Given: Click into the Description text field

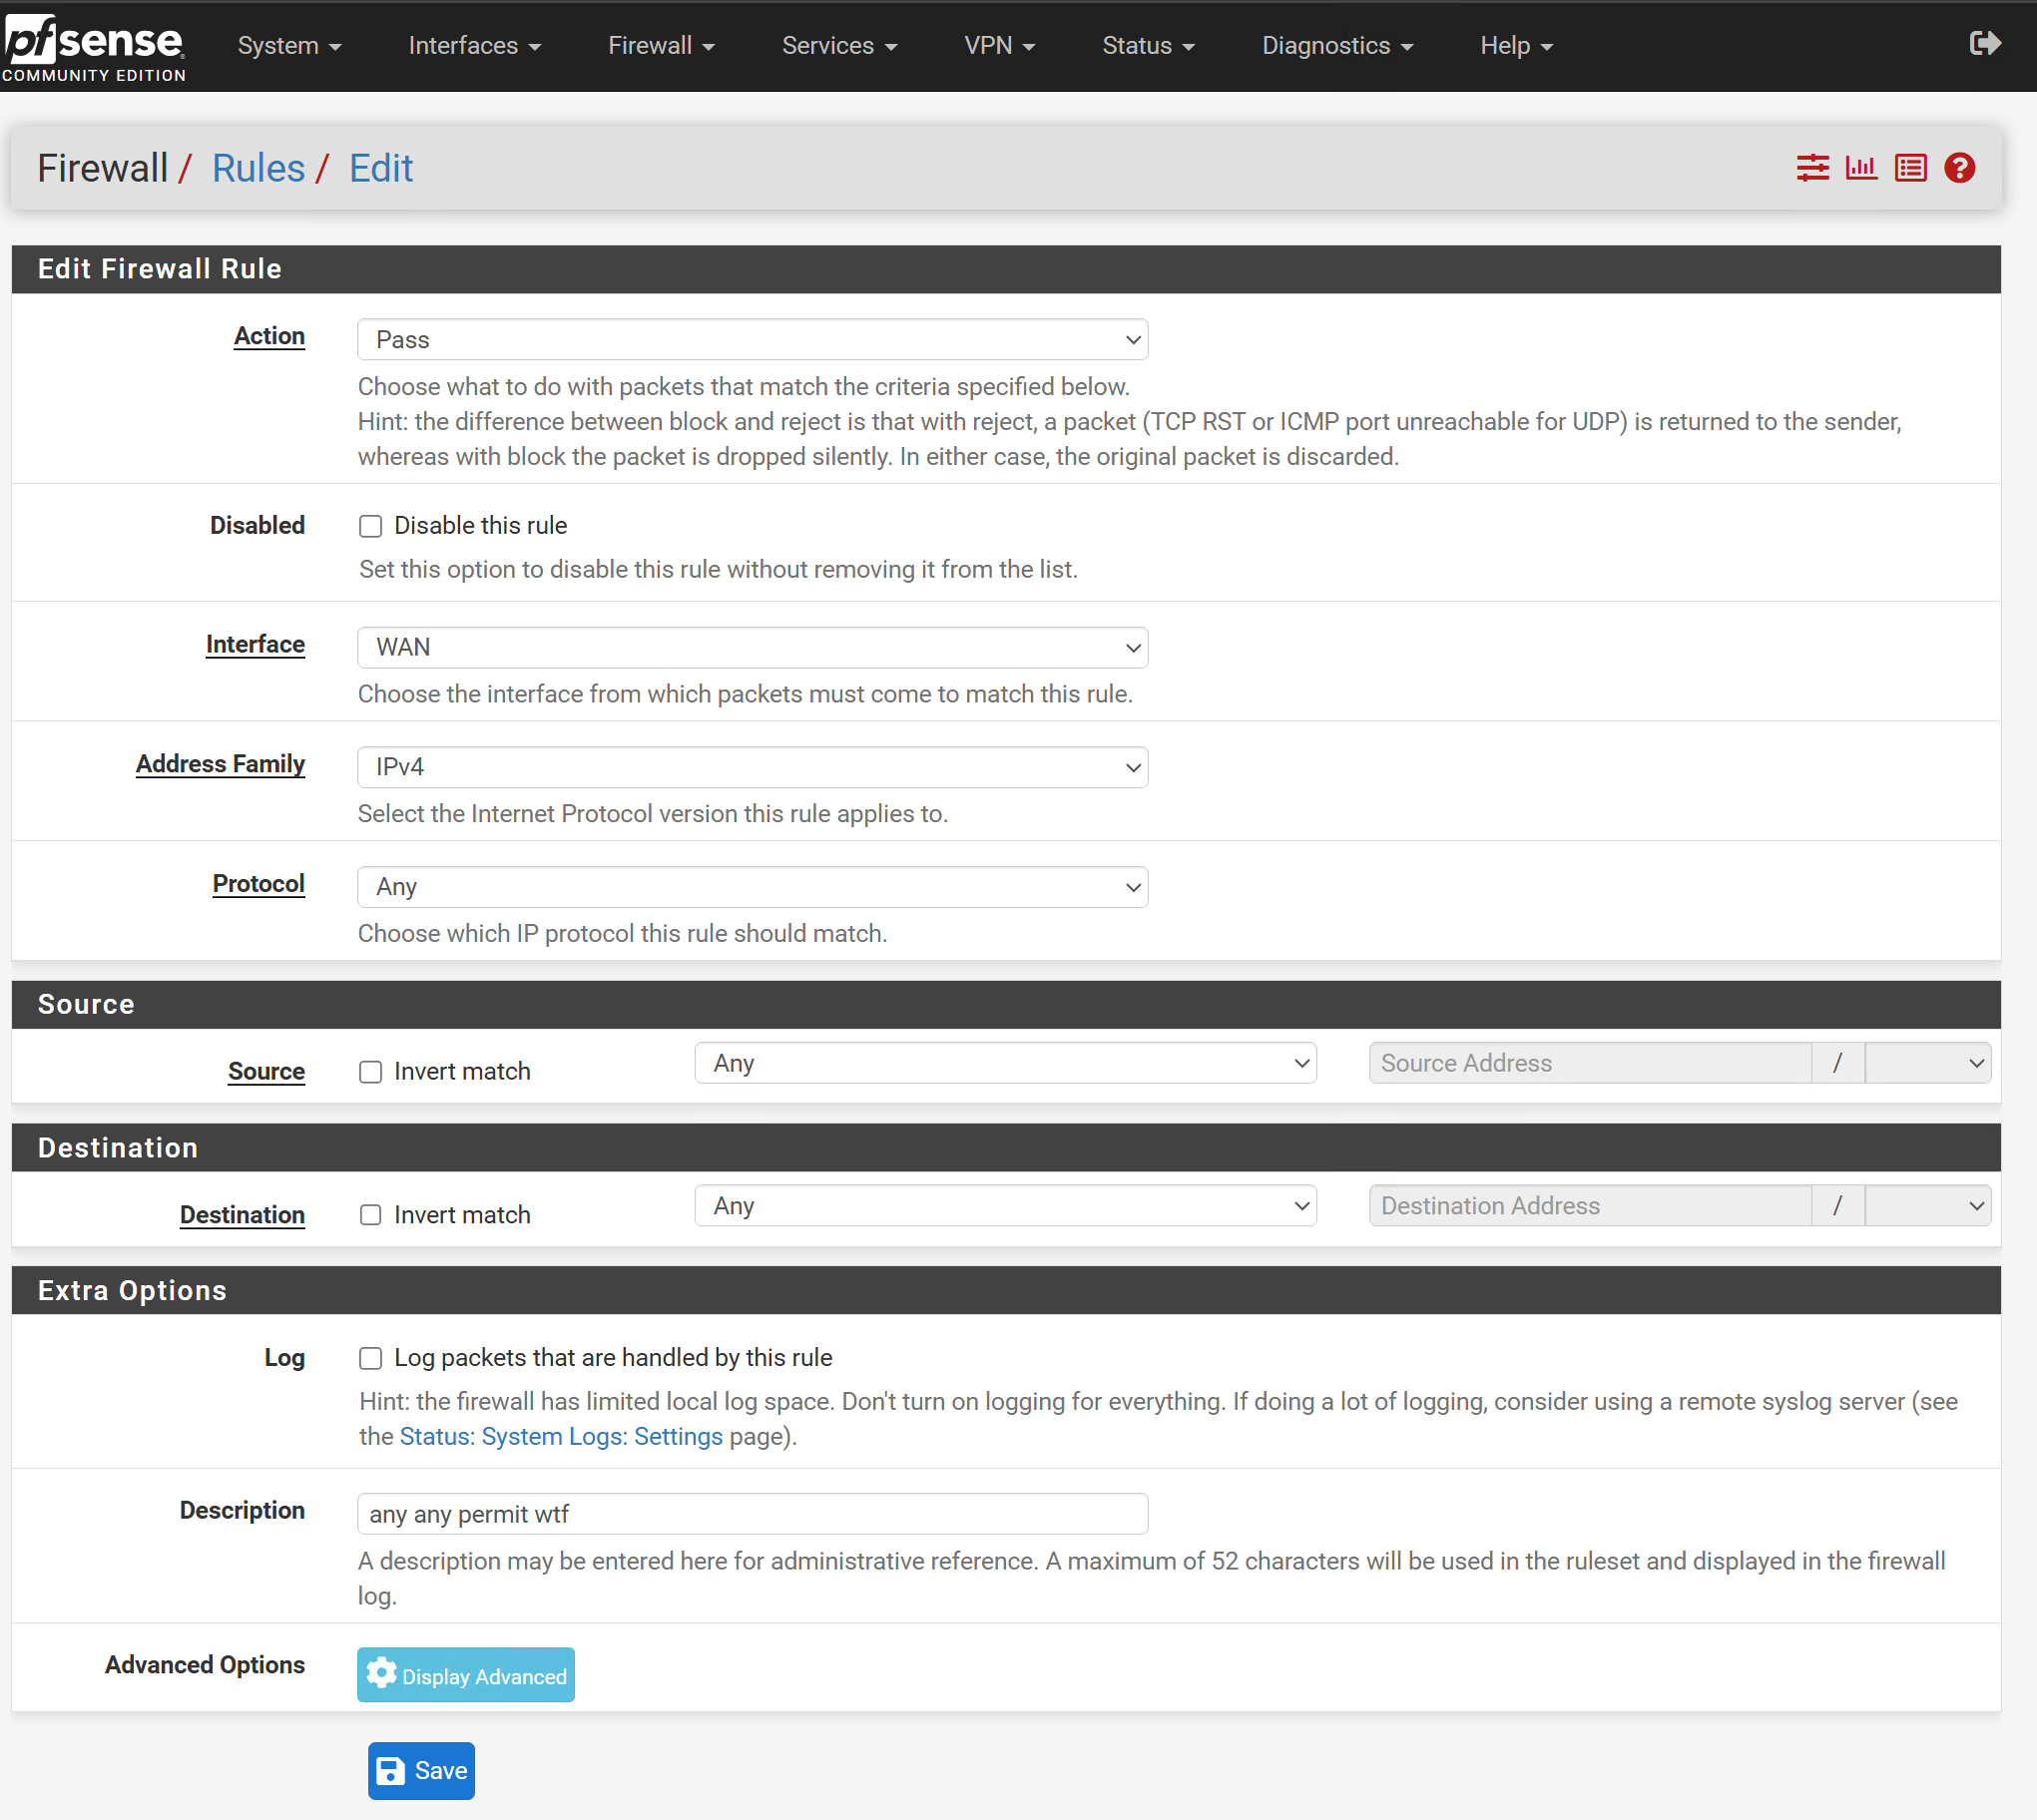Looking at the screenshot, I should pyautogui.click(x=752, y=1514).
